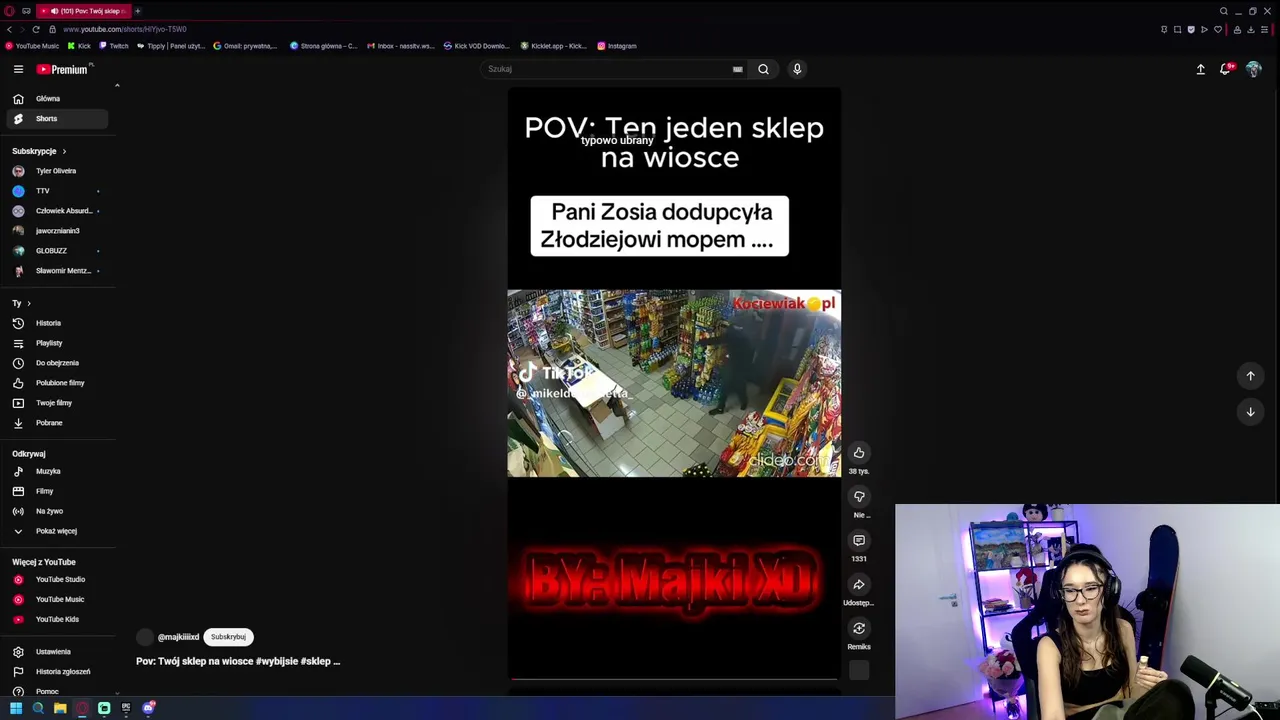The image size is (1280, 720).
Task: Open YouTube notifications bell
Action: 1226,69
